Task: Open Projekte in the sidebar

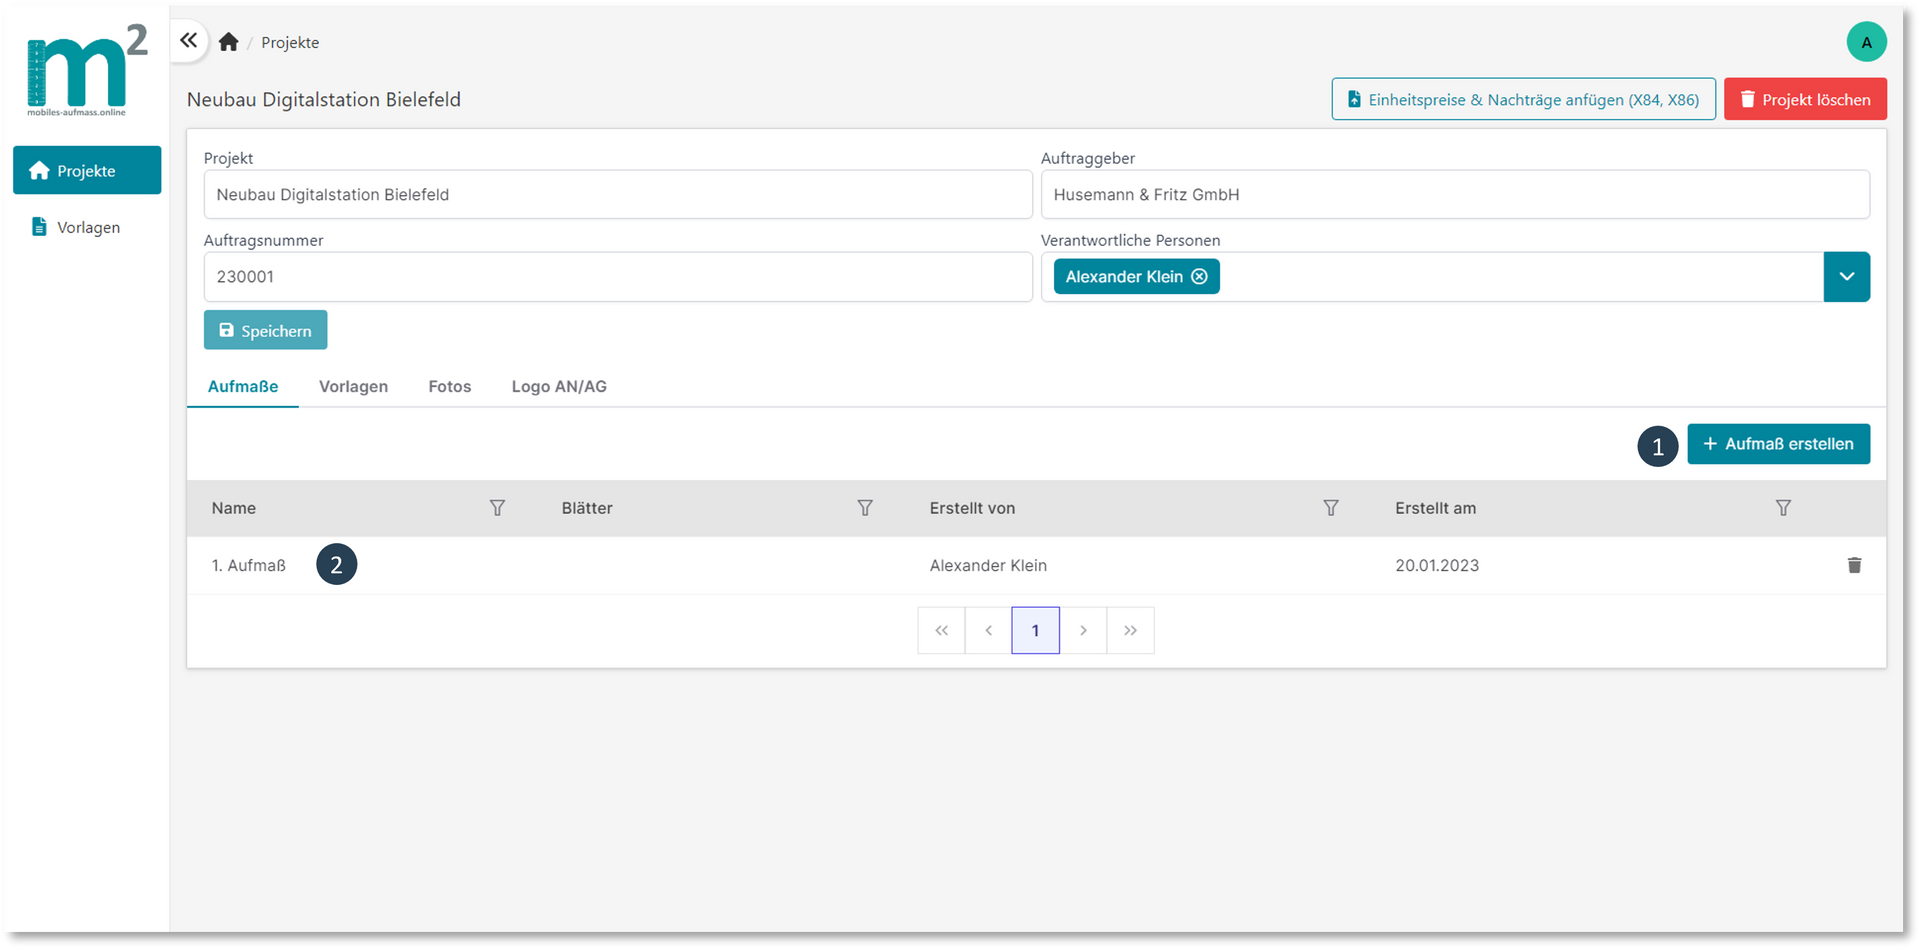Action: tap(87, 170)
